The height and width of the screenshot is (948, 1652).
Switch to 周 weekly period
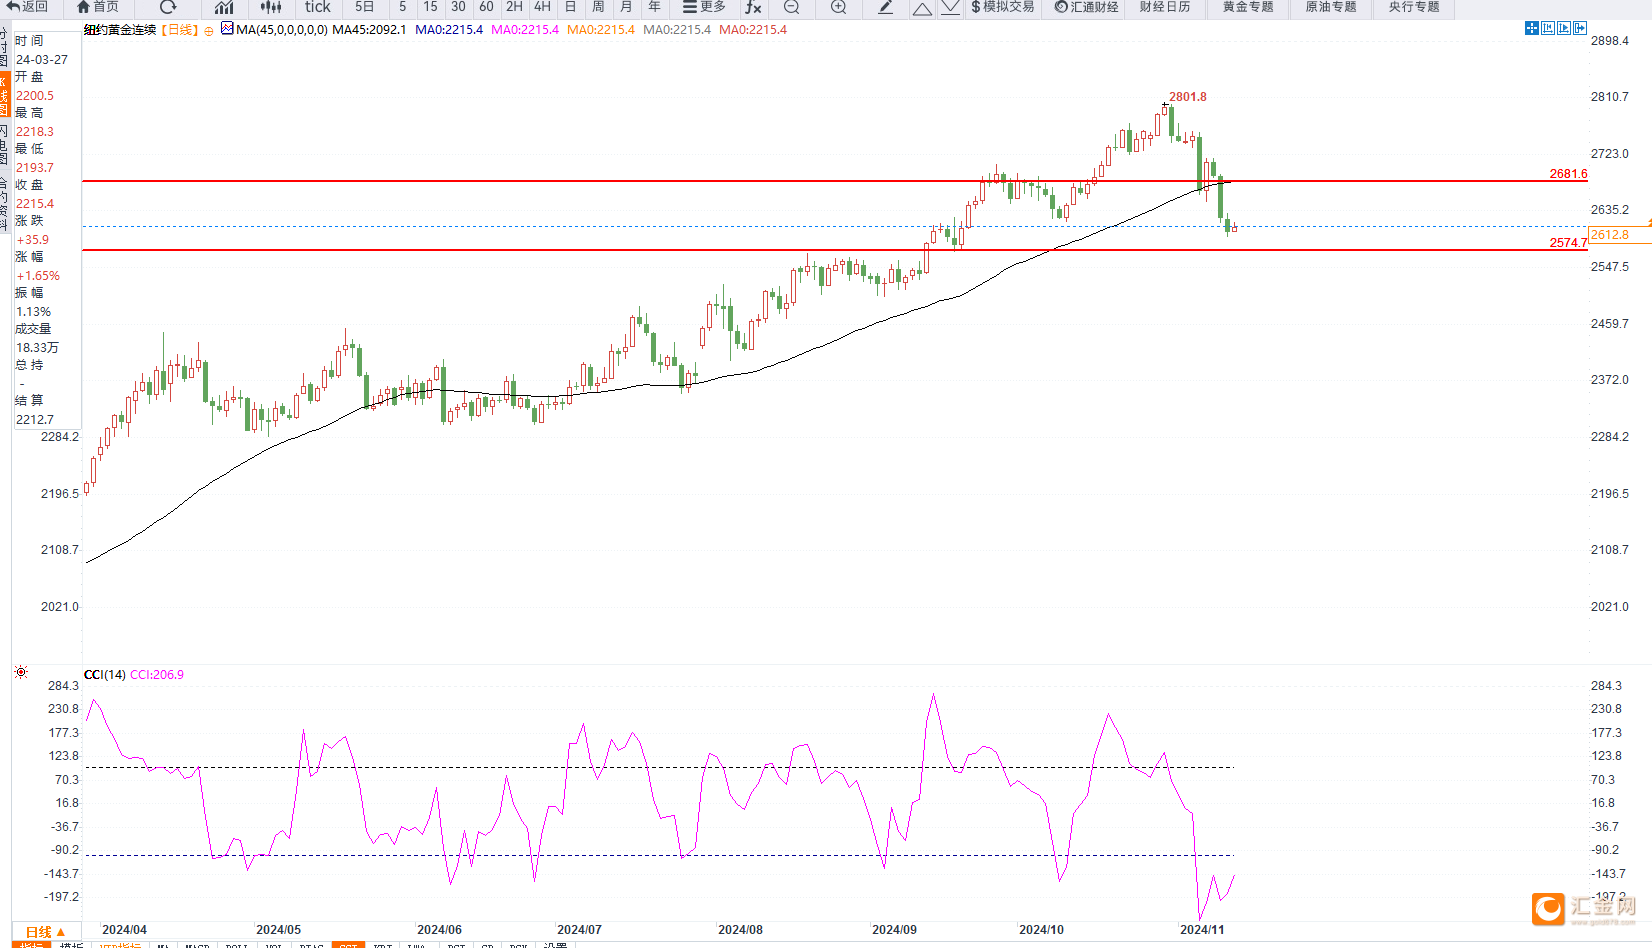pyautogui.click(x=598, y=7)
